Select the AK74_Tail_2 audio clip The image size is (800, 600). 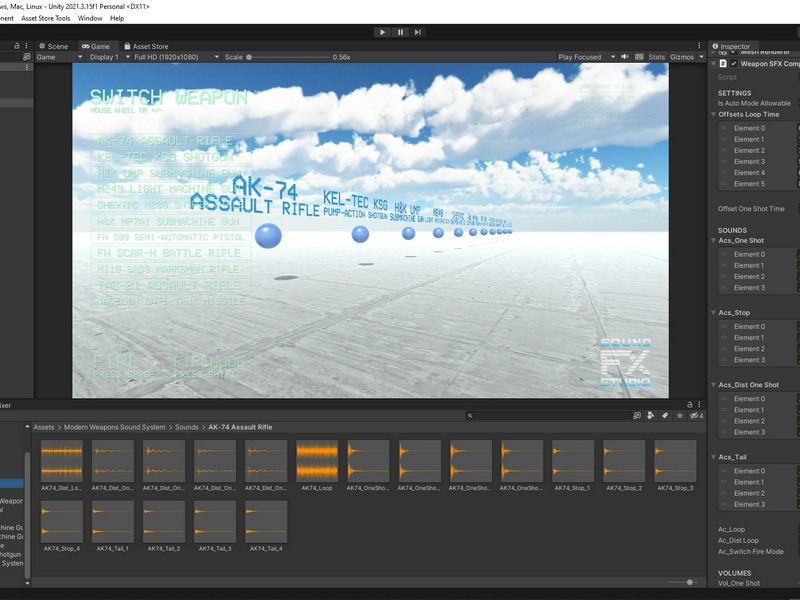pos(164,526)
